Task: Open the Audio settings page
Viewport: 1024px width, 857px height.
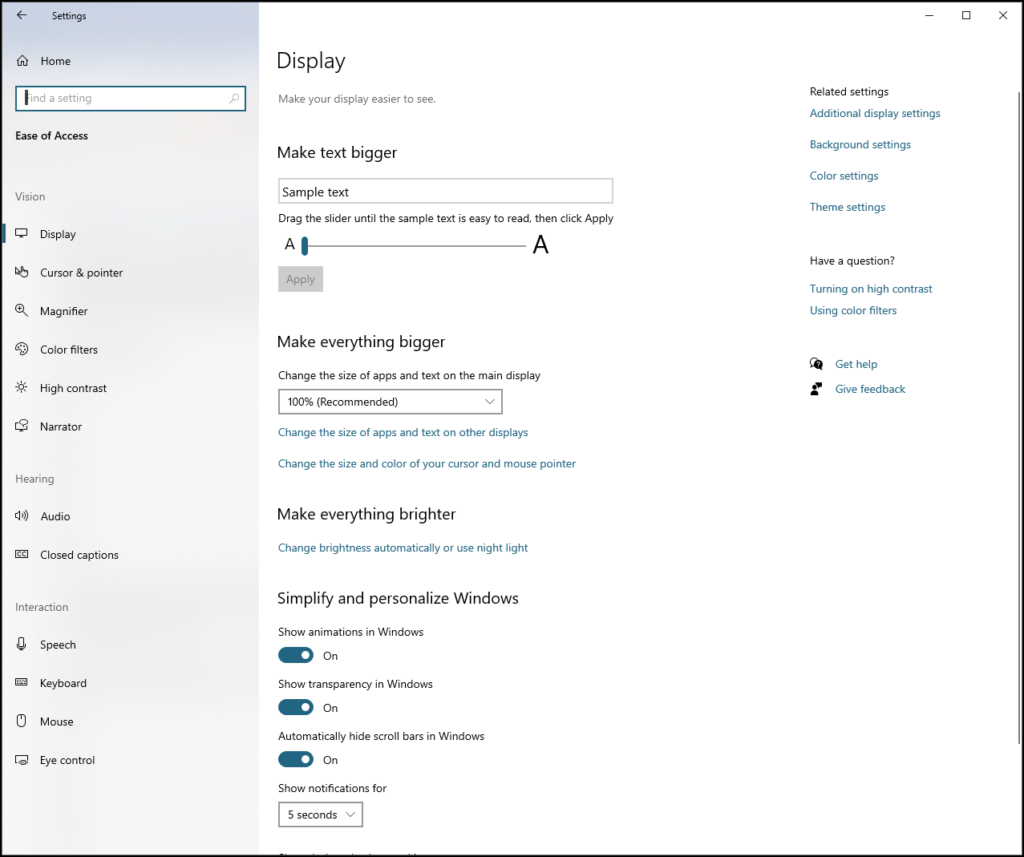Action: [x=55, y=516]
